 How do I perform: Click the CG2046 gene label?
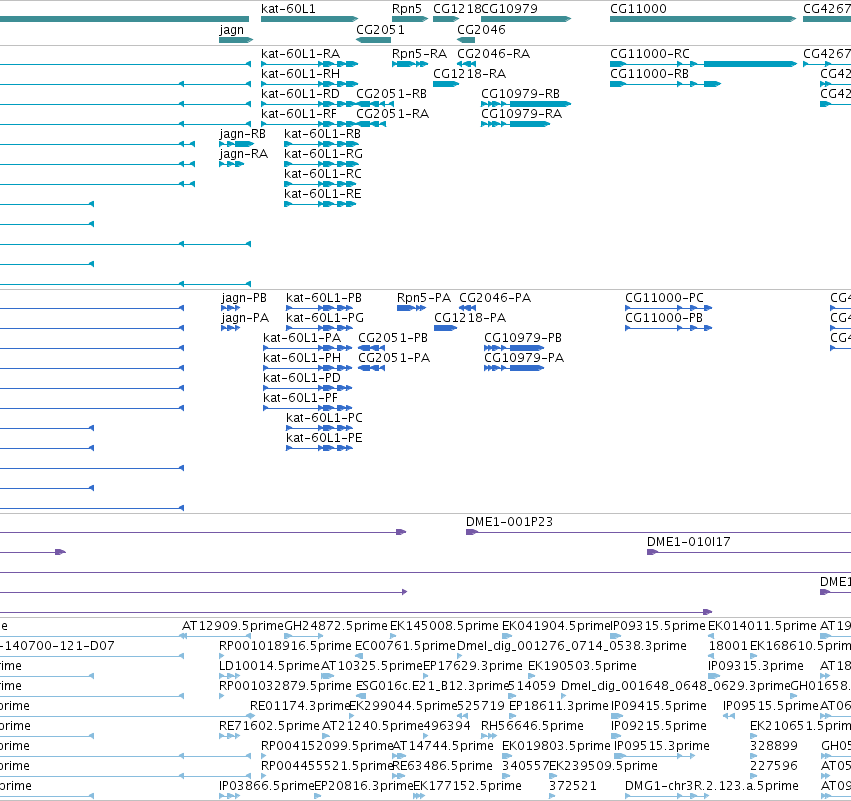click(481, 30)
